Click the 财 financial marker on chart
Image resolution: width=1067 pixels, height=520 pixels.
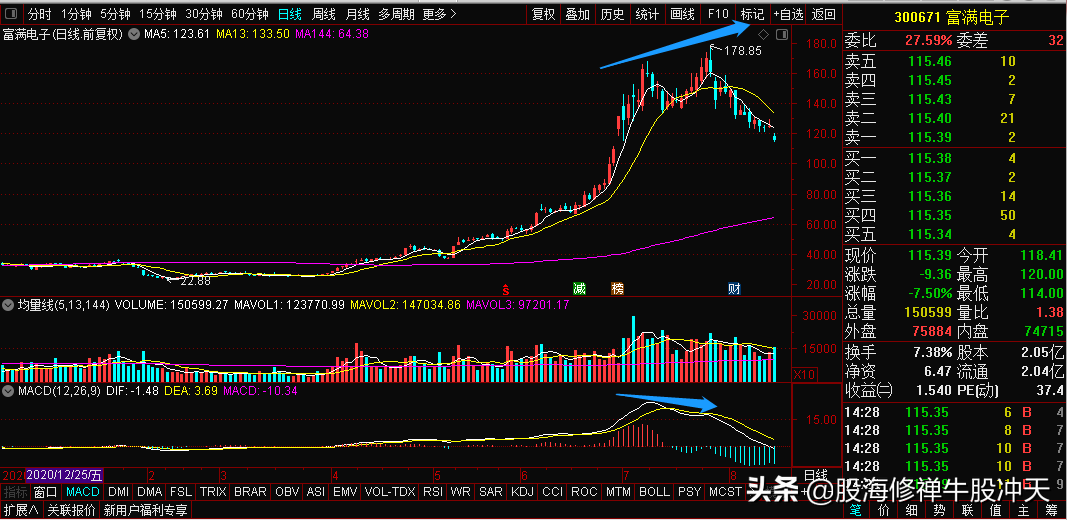tap(734, 288)
